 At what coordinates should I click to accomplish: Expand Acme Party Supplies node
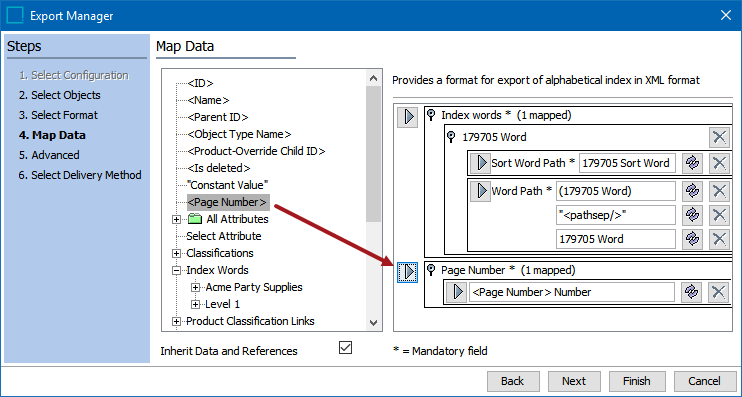tap(195, 288)
